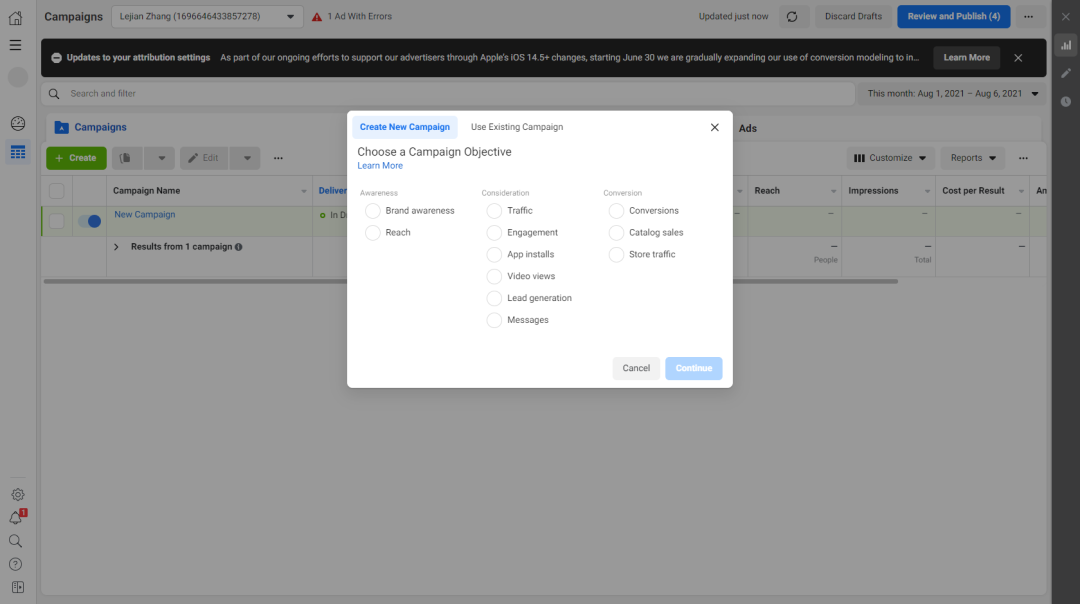Image resolution: width=1080 pixels, height=604 pixels.
Task: Click Learn More in the banner
Action: (966, 58)
